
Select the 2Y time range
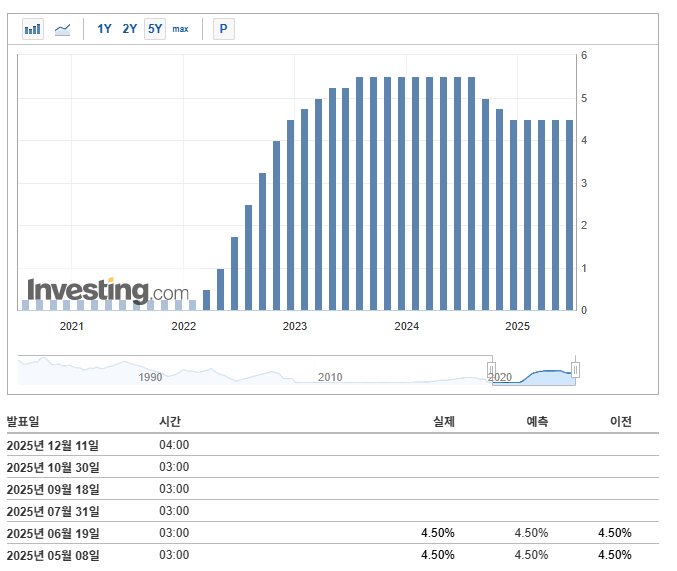130,29
